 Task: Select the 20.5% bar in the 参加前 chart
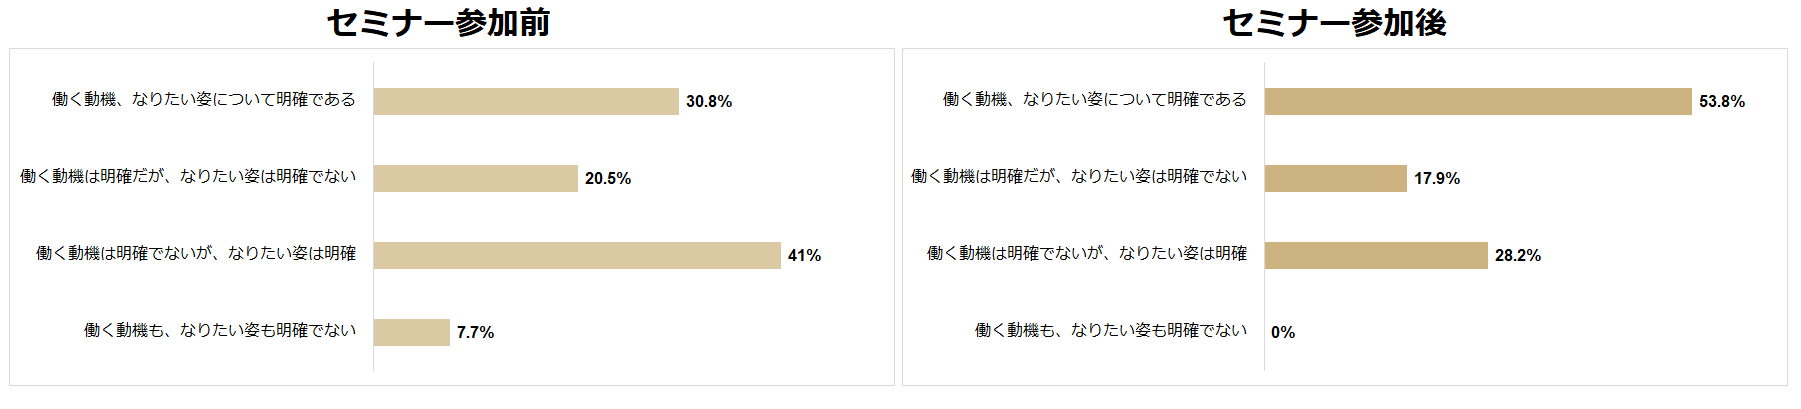pos(476,178)
